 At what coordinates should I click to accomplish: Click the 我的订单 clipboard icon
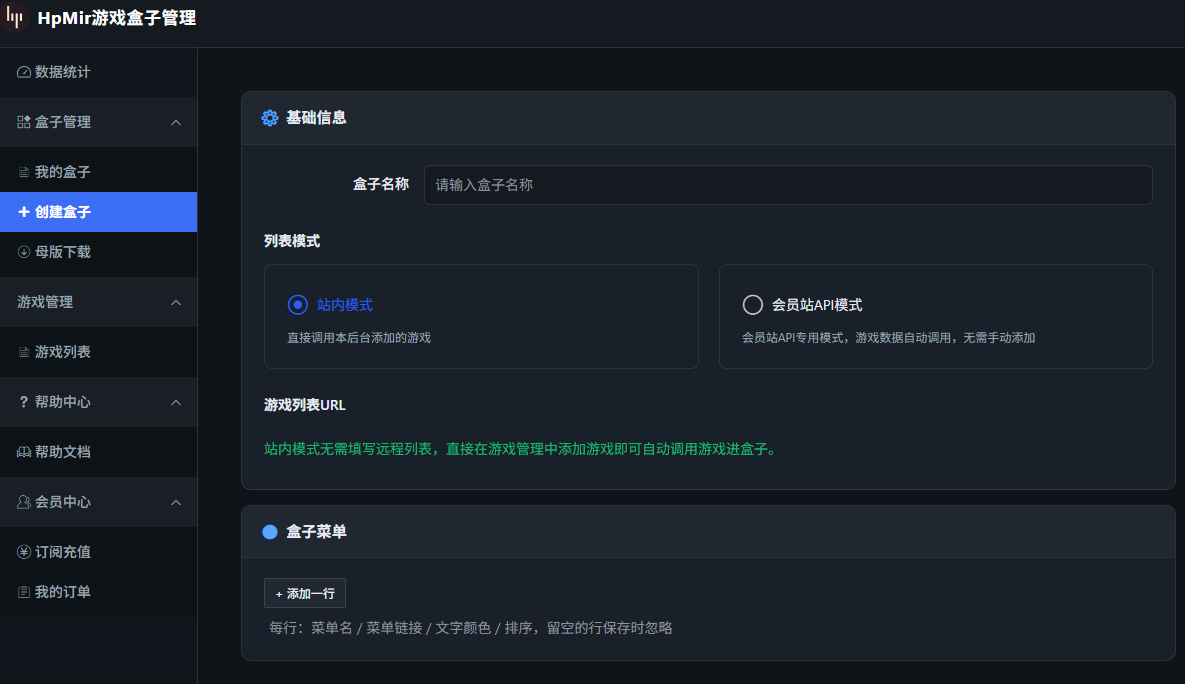tap(23, 592)
